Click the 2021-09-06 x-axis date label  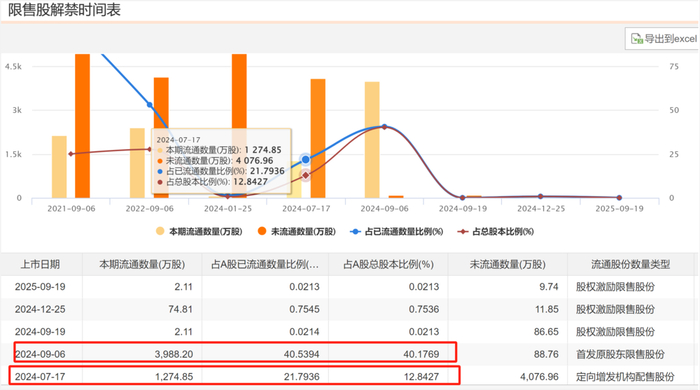click(71, 208)
